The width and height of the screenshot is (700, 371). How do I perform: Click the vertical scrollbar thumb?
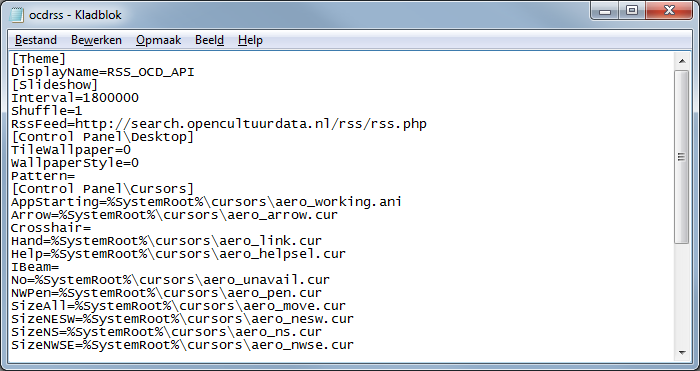coord(682,157)
